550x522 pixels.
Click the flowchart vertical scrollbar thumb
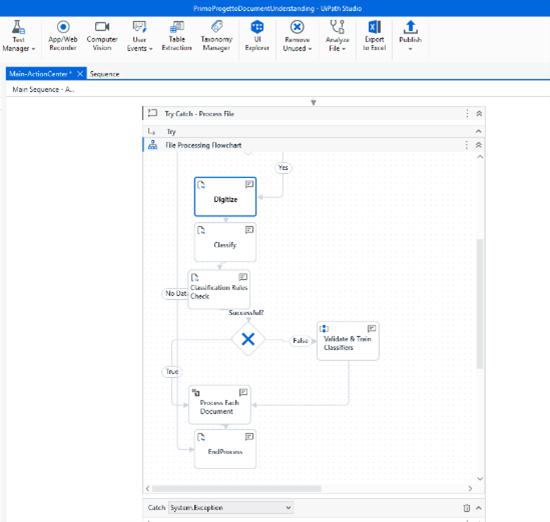click(x=480, y=304)
